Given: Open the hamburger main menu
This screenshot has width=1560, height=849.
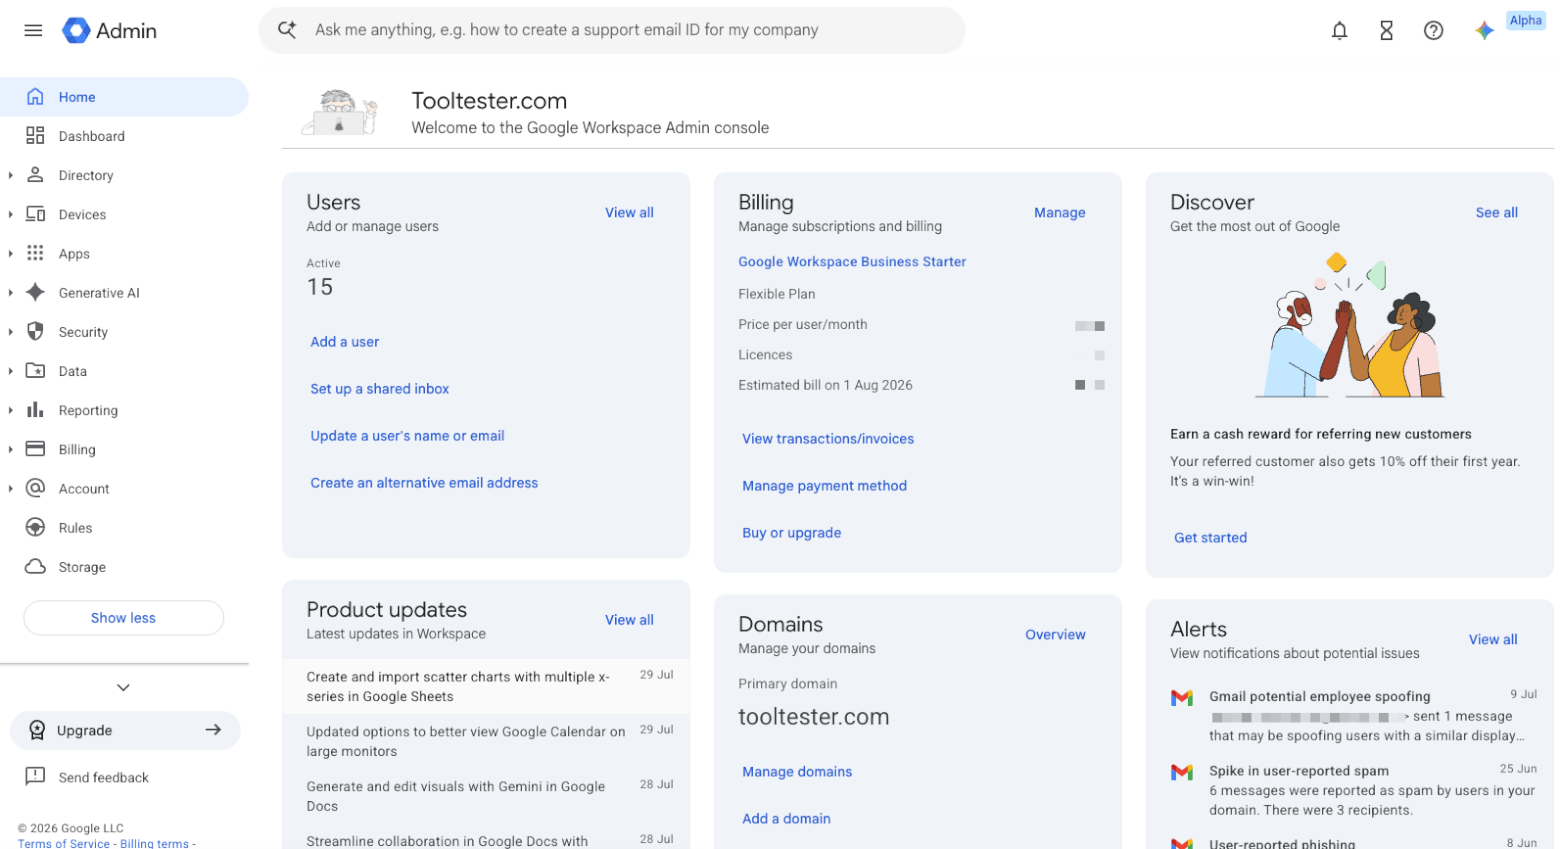Looking at the screenshot, I should point(33,30).
